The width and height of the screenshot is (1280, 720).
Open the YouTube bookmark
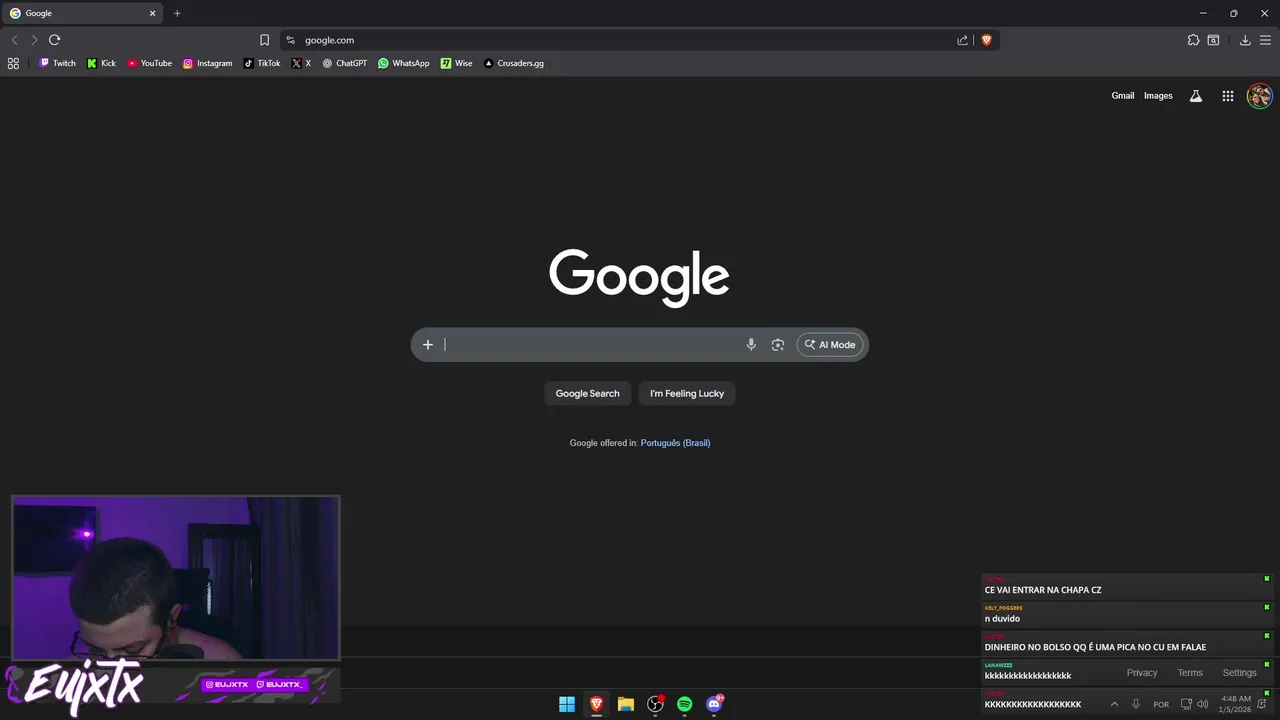[x=149, y=63]
